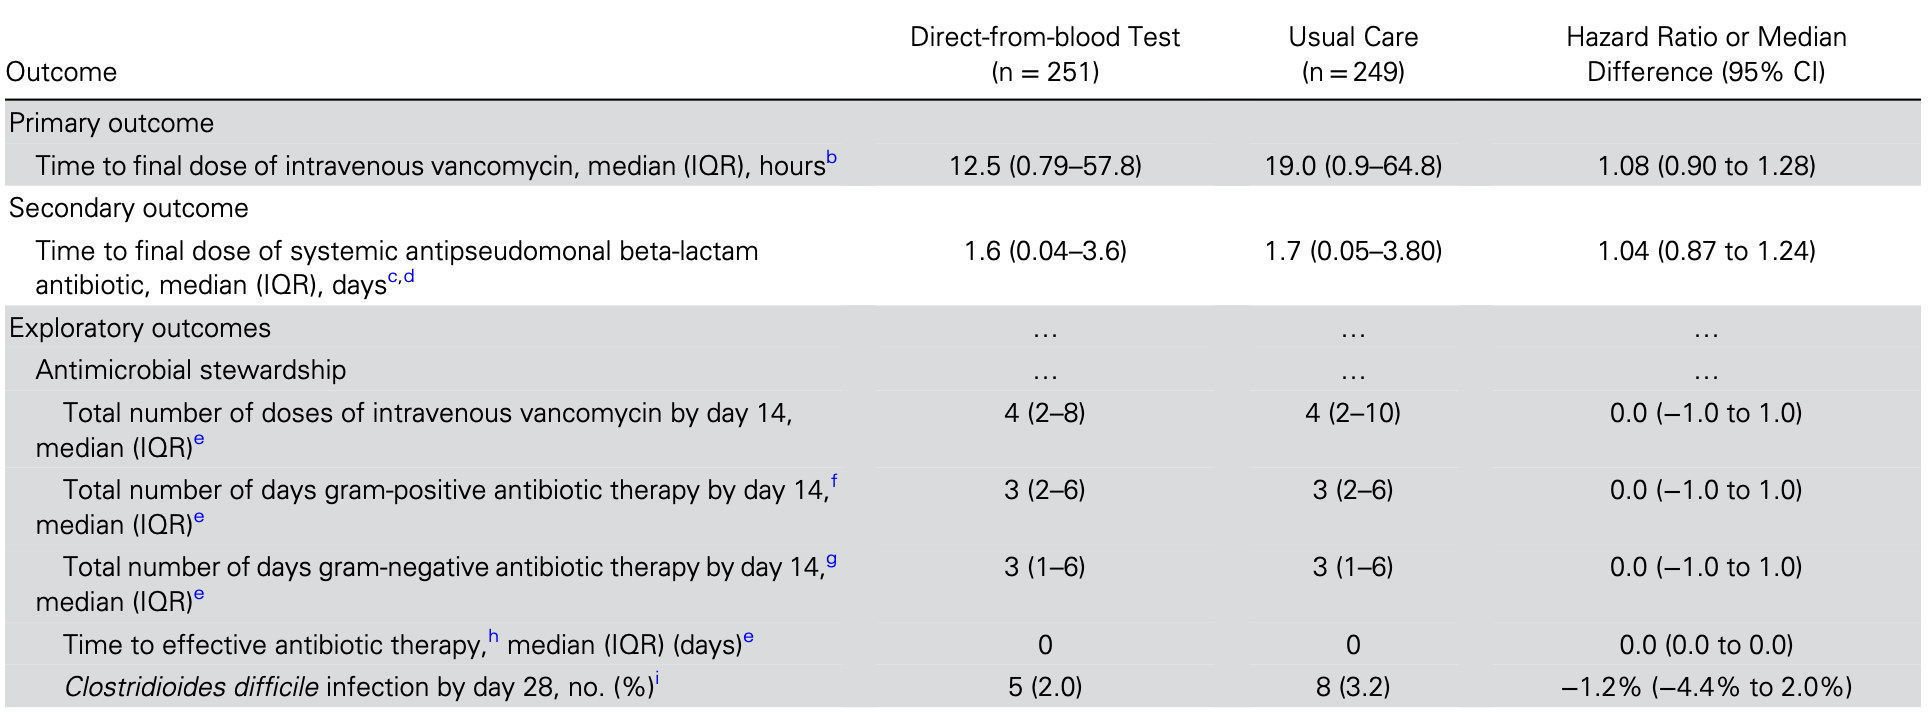Click the hazard ratio 1.08 (0.90 to 1.28)
Viewport: 1928px width, 712px height.
click(1706, 166)
